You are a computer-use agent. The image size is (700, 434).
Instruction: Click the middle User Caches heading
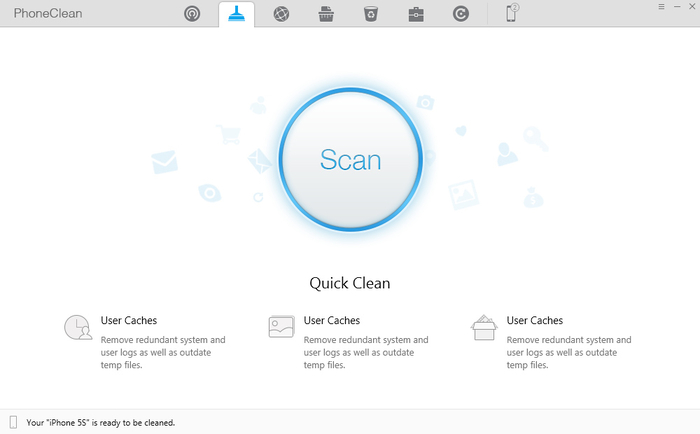(x=331, y=321)
